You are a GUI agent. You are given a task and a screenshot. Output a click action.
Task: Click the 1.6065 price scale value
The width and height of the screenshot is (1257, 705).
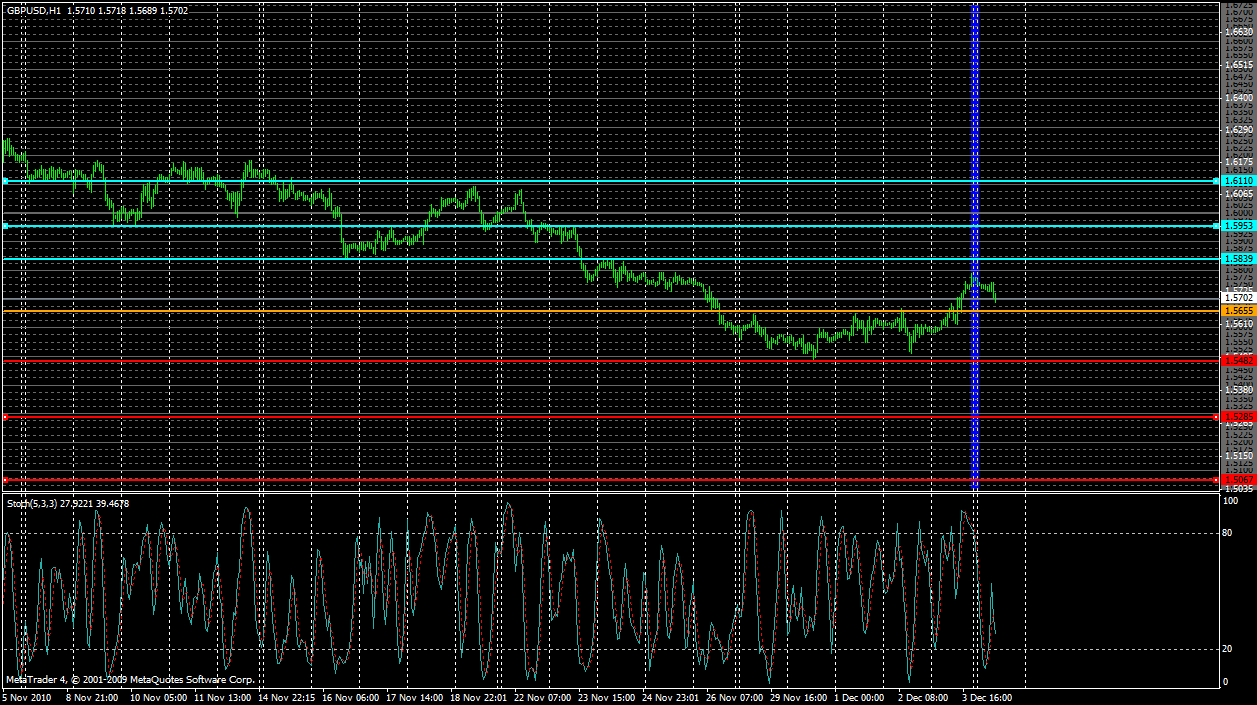pos(1239,194)
